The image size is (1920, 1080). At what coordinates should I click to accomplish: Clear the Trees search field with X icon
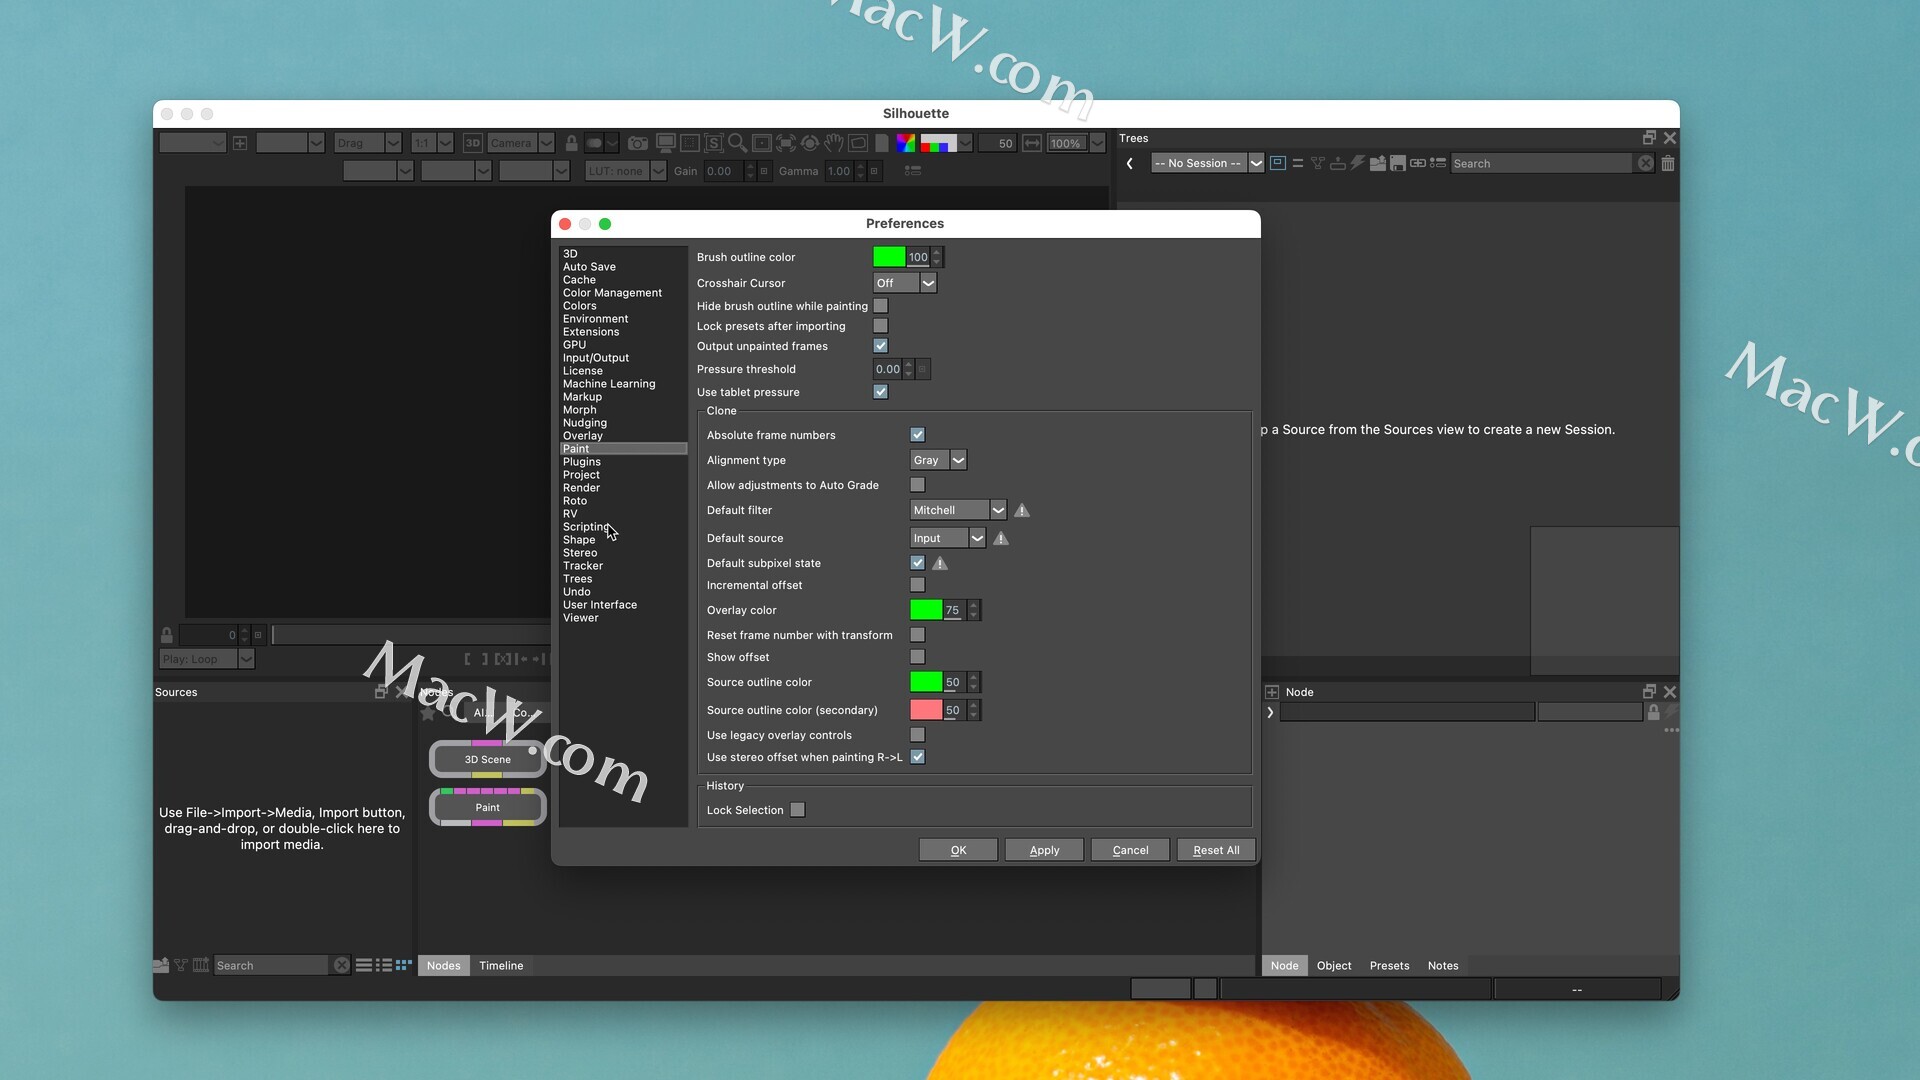coord(1645,163)
